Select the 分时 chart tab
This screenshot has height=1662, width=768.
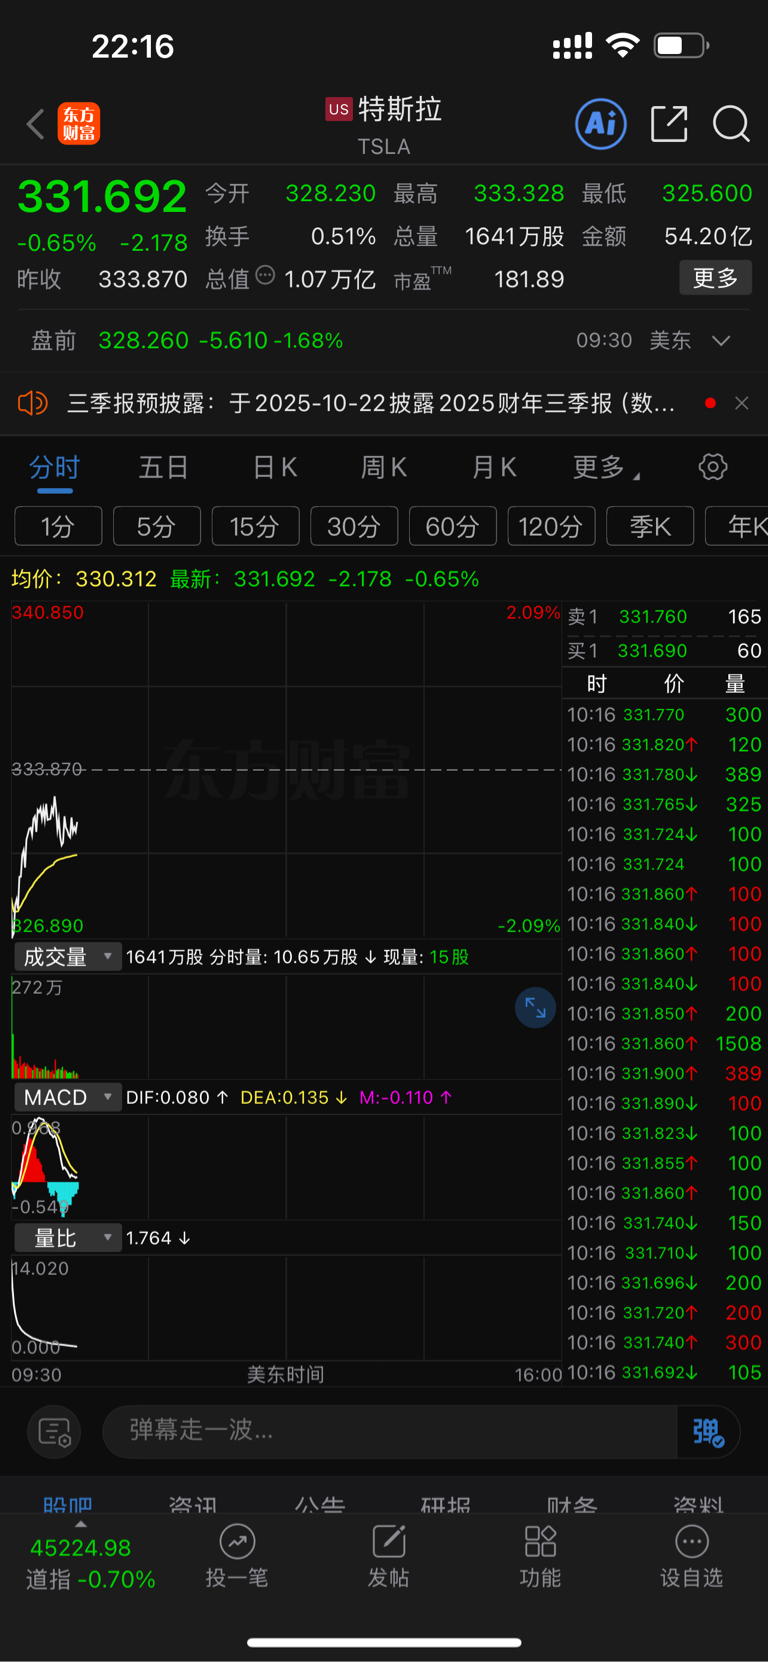point(54,467)
